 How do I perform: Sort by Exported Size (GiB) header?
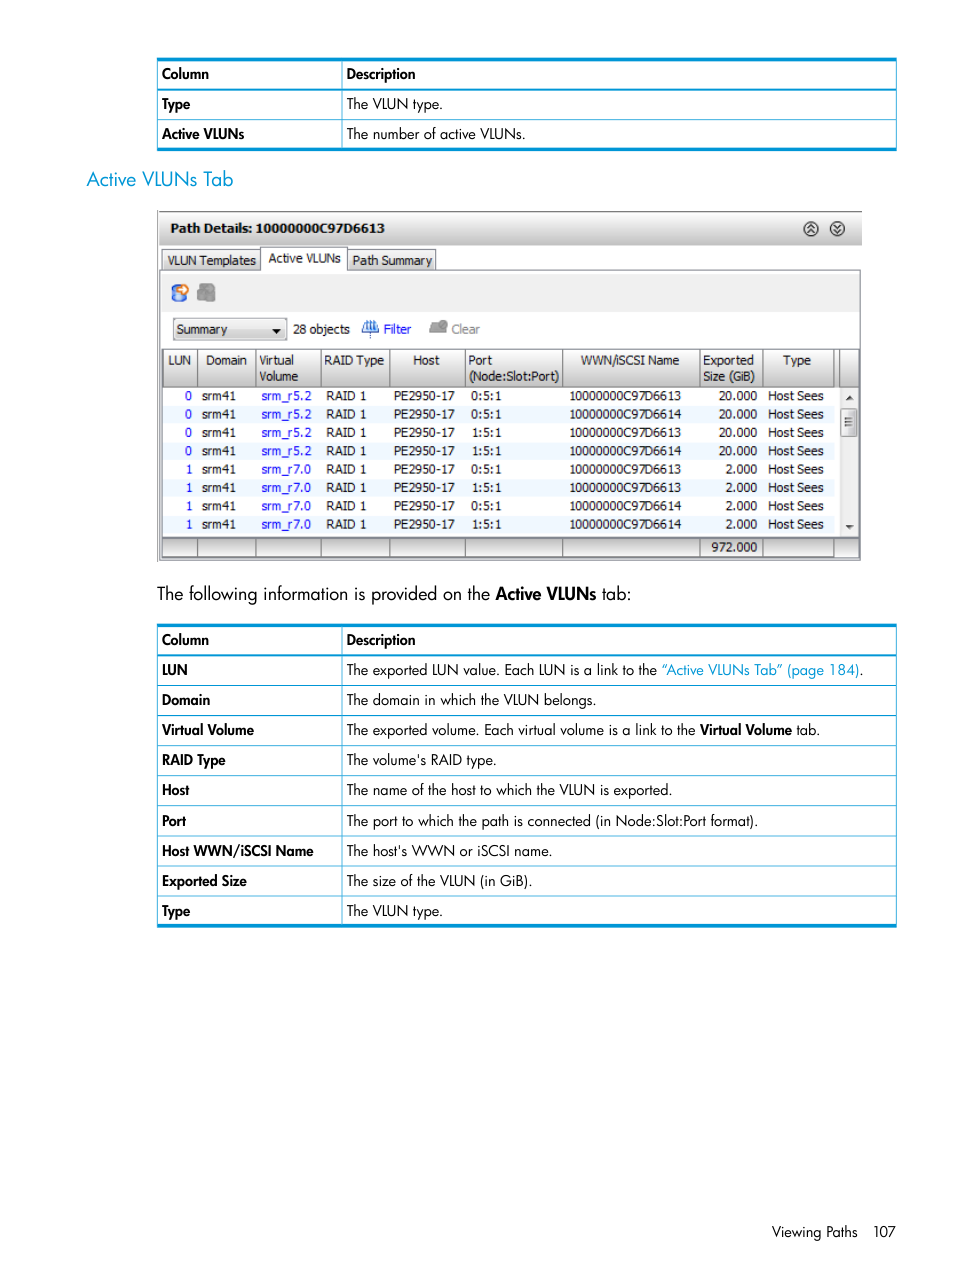pos(731,368)
